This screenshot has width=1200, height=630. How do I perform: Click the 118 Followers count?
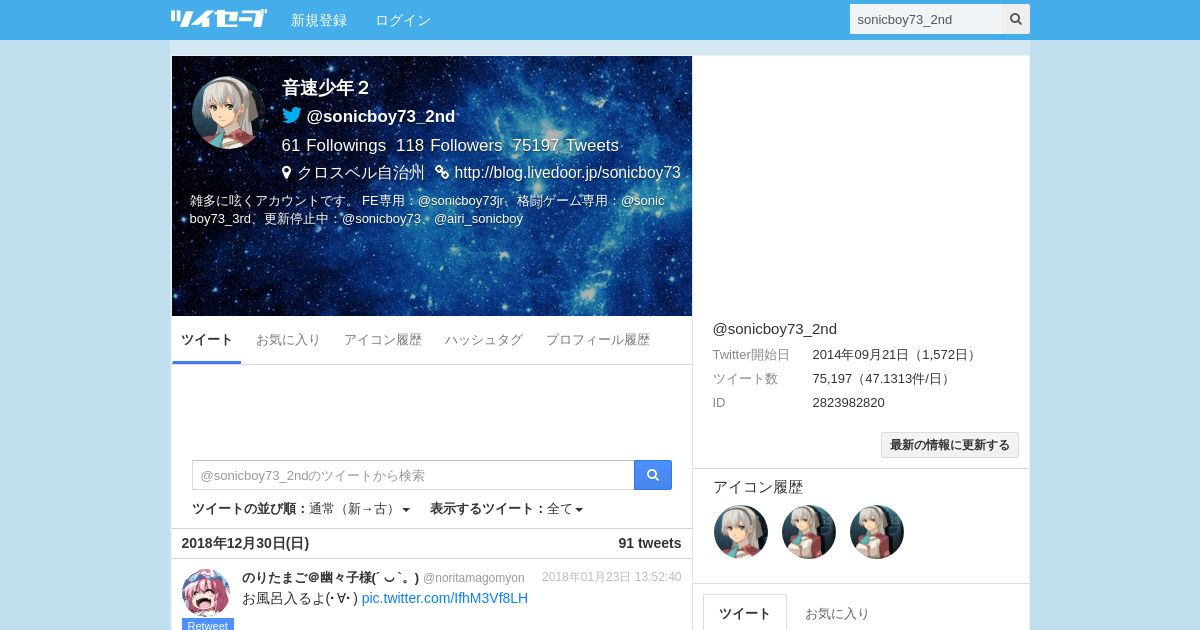(449, 146)
